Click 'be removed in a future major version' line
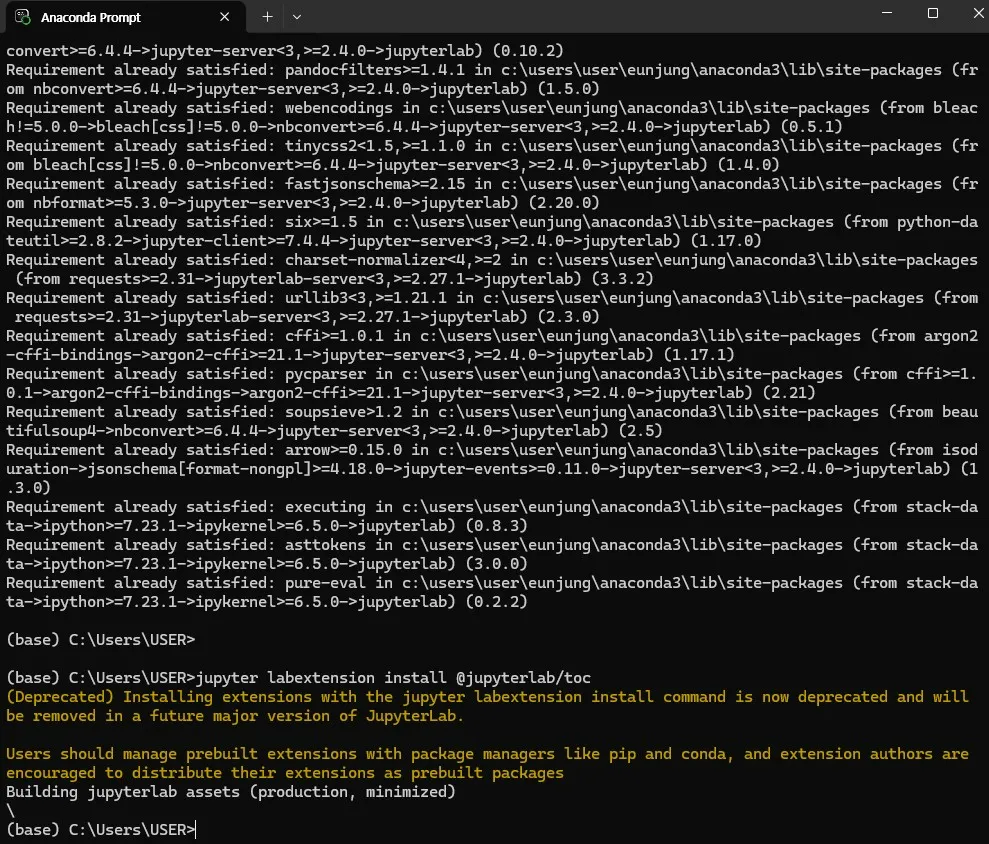Screen dimensions: 989x844 click(235, 716)
